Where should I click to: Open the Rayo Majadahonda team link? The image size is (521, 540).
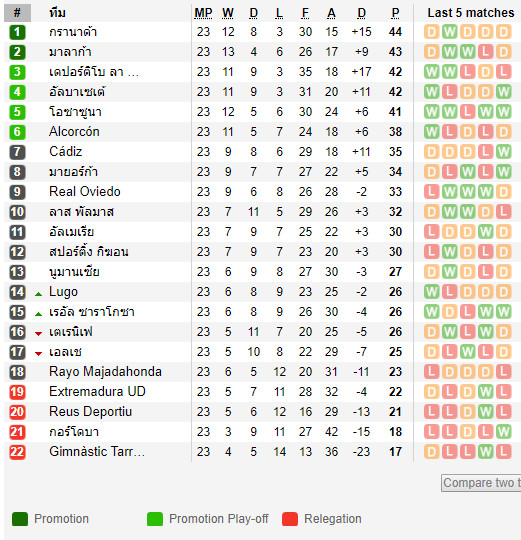[x=105, y=372]
